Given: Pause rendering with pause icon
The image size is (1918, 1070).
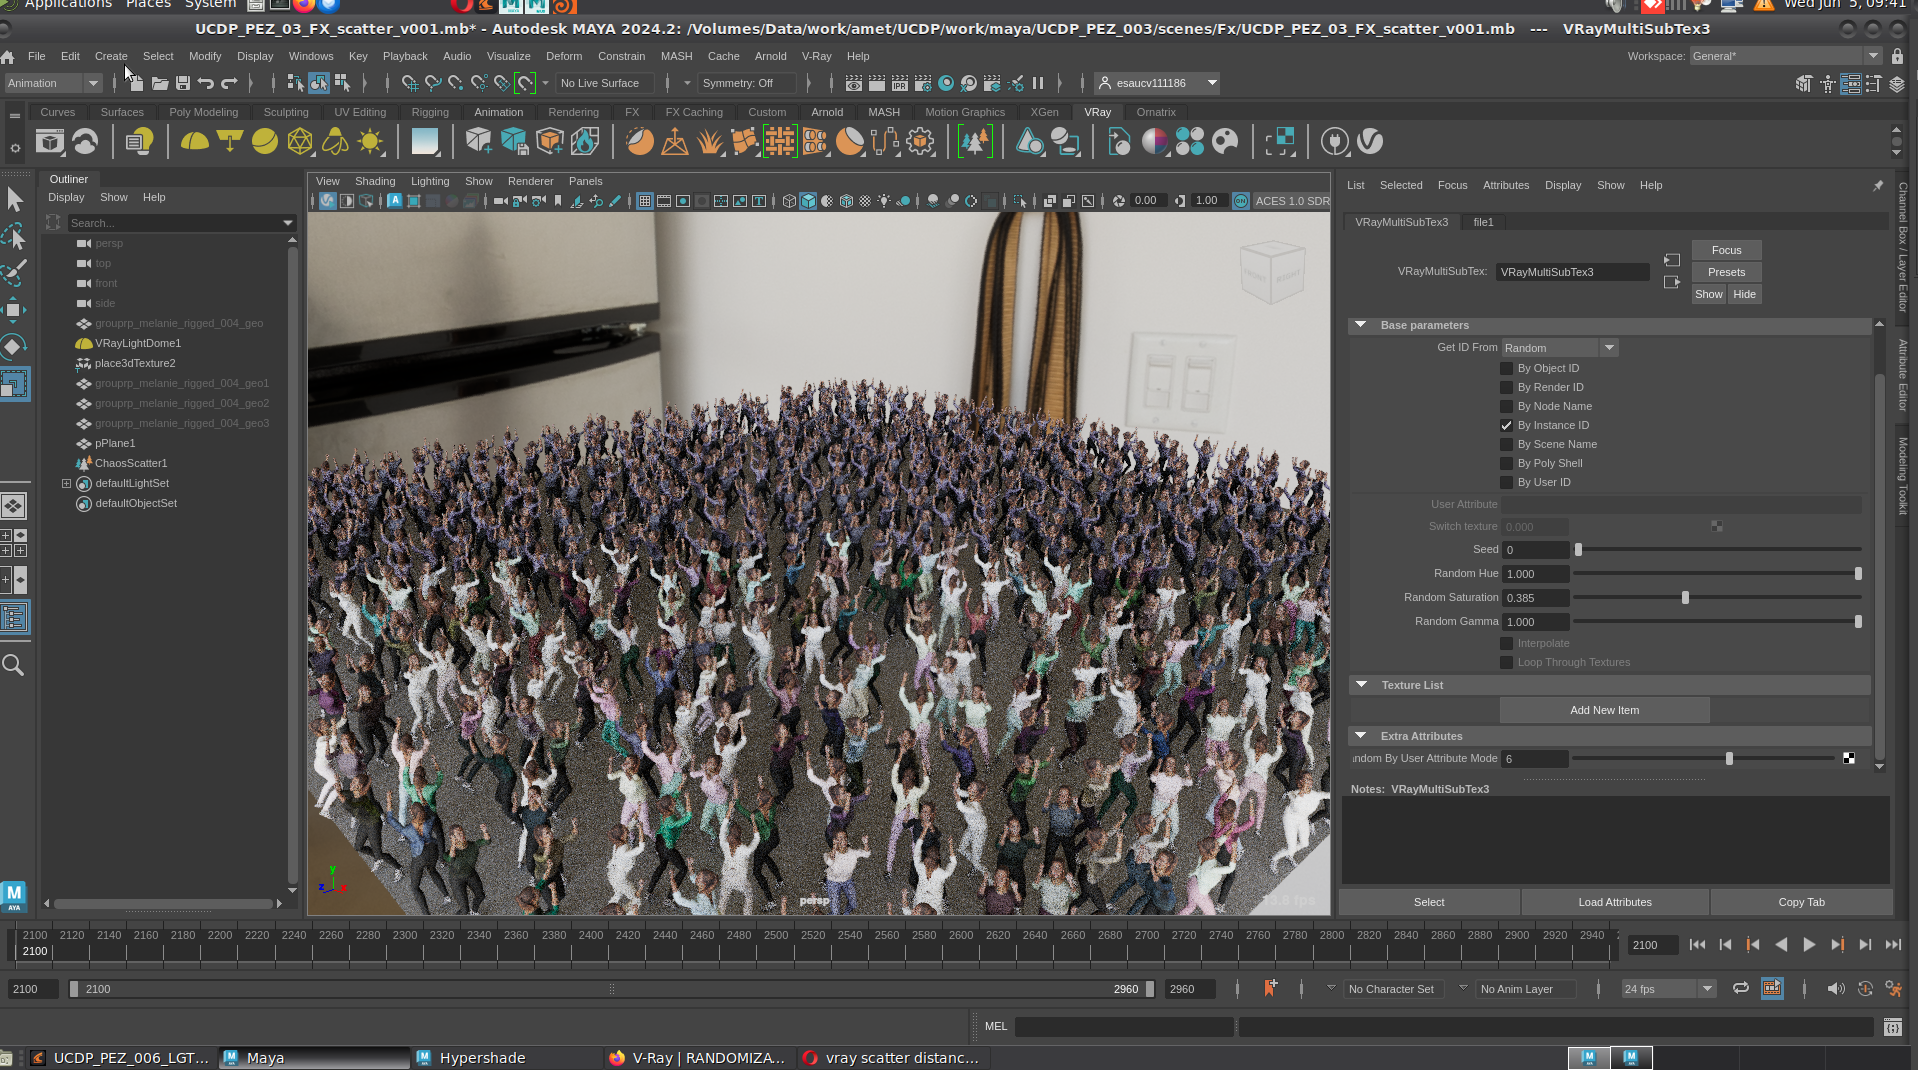Looking at the screenshot, I should pyautogui.click(x=1038, y=83).
